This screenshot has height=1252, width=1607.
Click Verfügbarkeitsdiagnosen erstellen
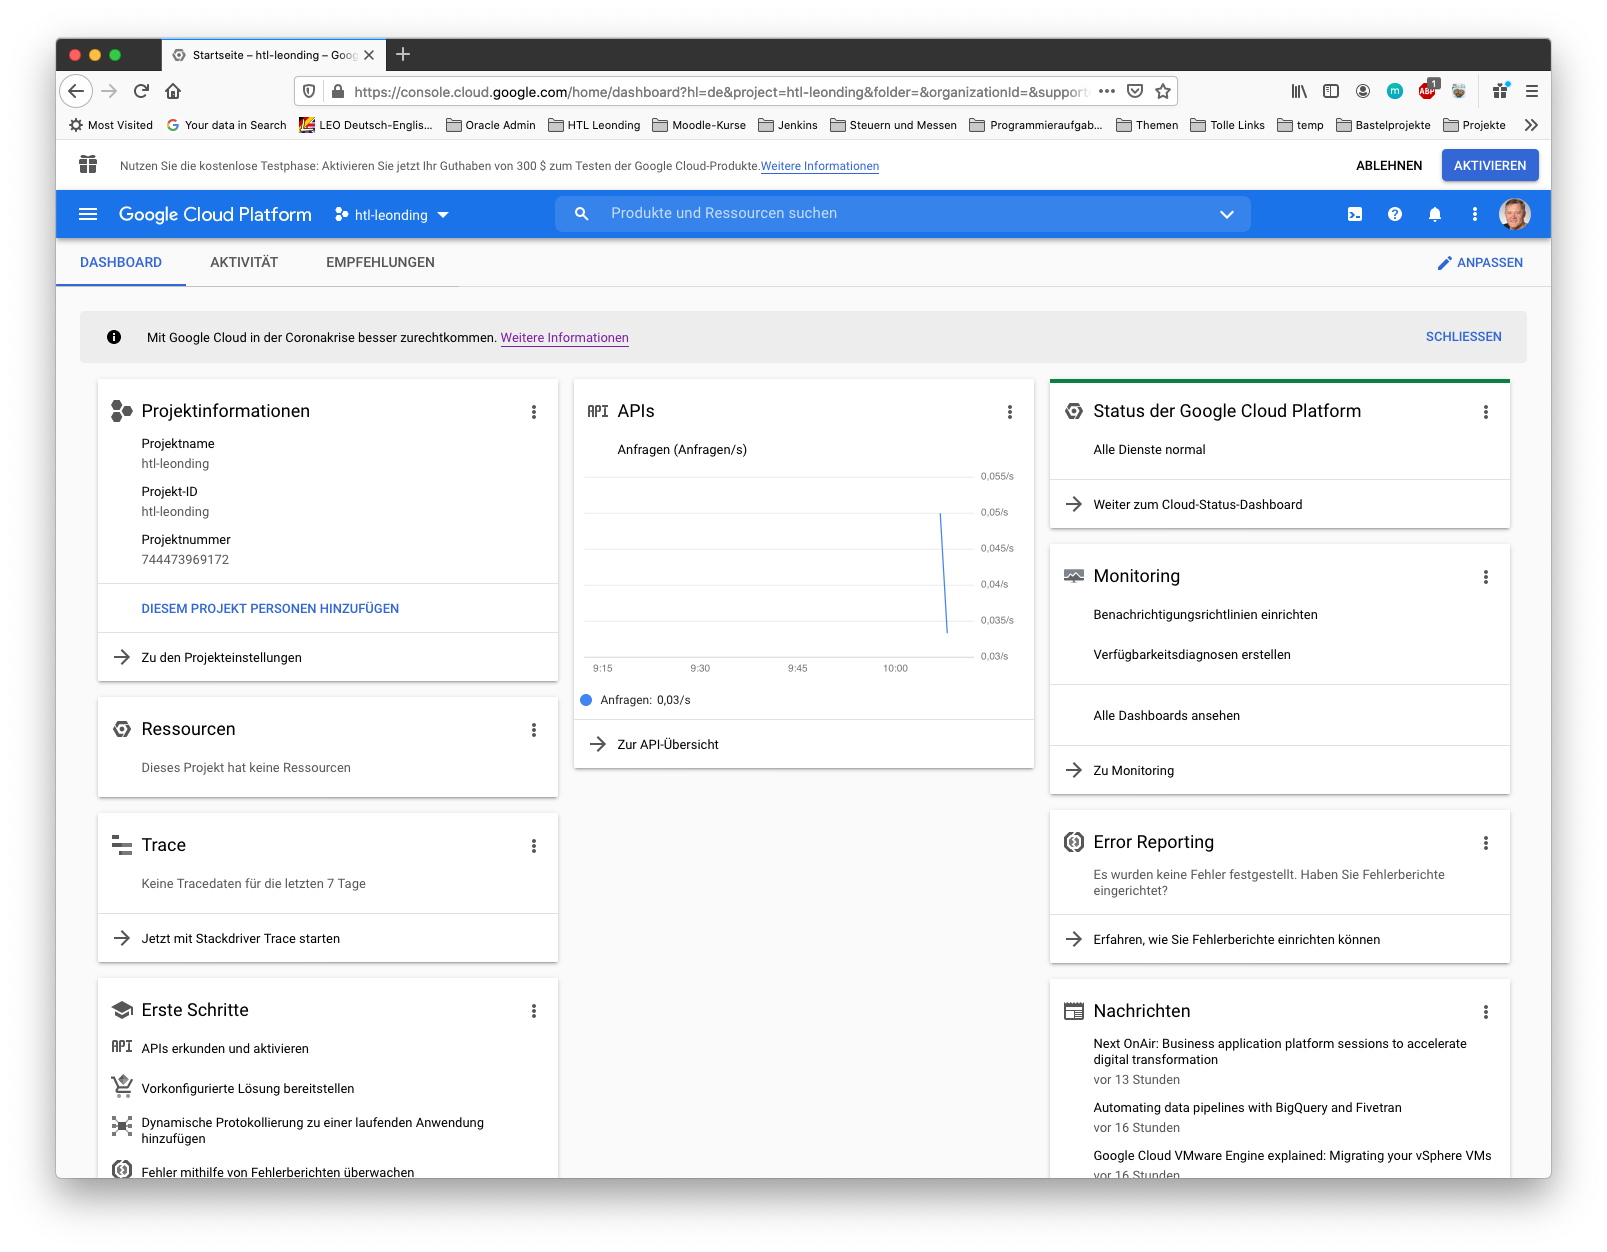pyautogui.click(x=1192, y=655)
